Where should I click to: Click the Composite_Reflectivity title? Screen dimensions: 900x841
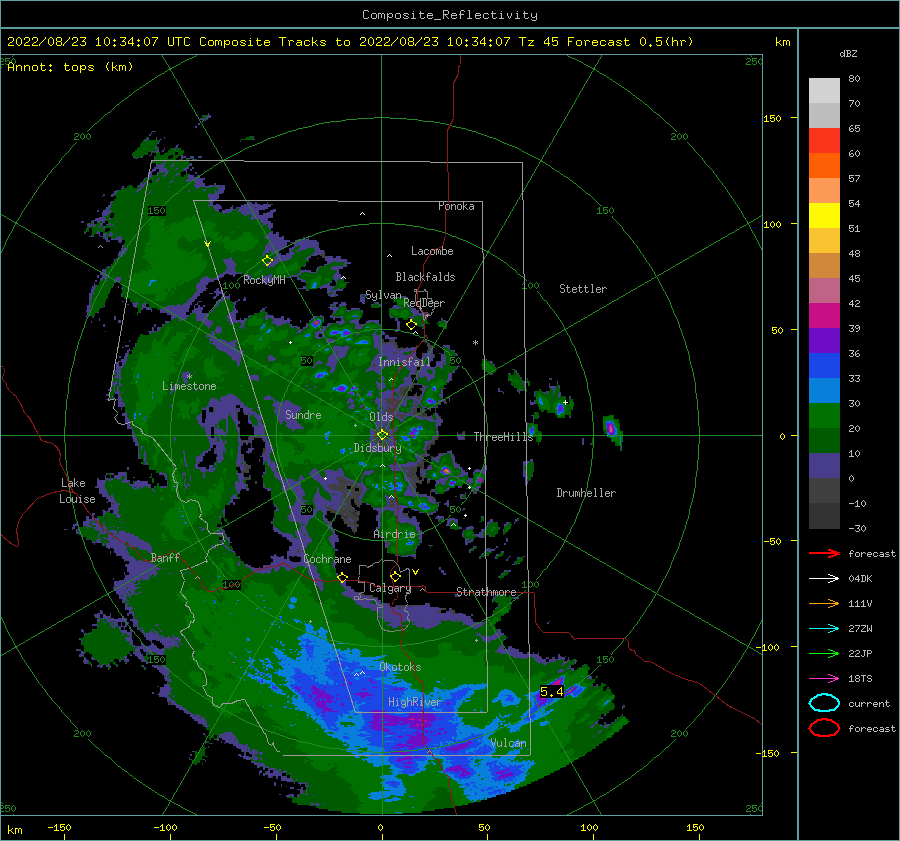[x=449, y=15]
